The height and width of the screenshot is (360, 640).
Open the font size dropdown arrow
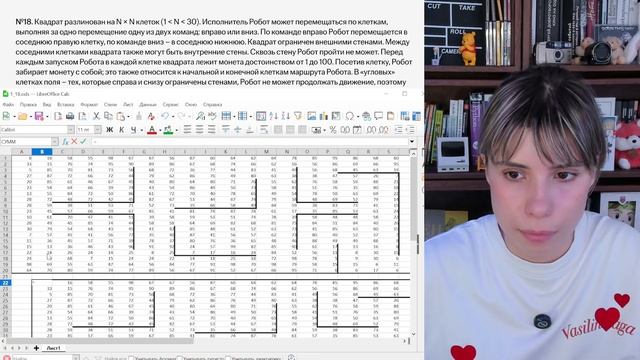(98, 130)
